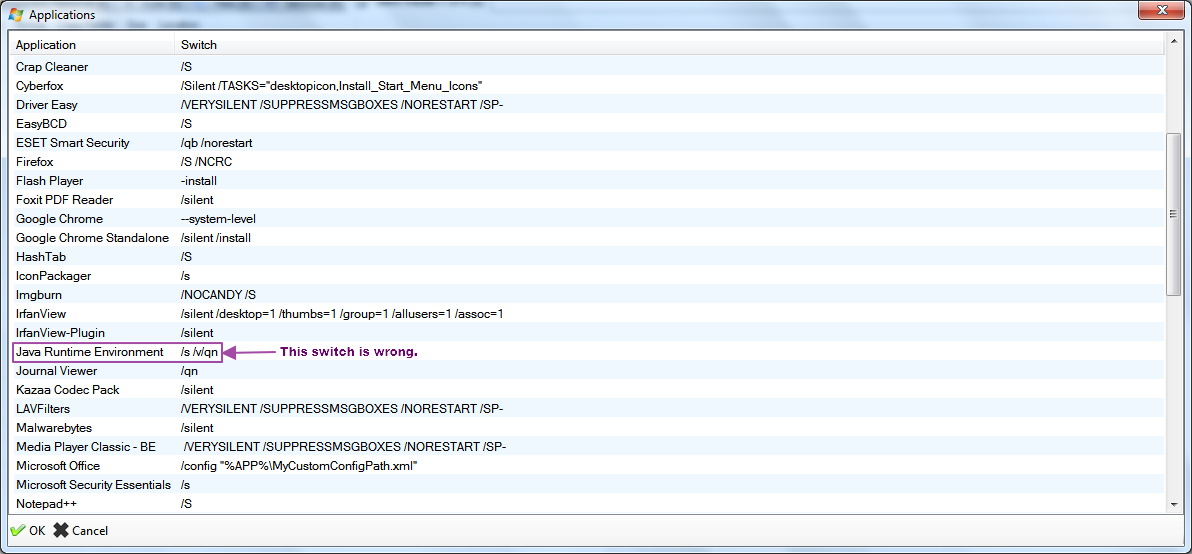
Task: Click the Malwarebytes /silent switch cell
Action: coord(197,428)
